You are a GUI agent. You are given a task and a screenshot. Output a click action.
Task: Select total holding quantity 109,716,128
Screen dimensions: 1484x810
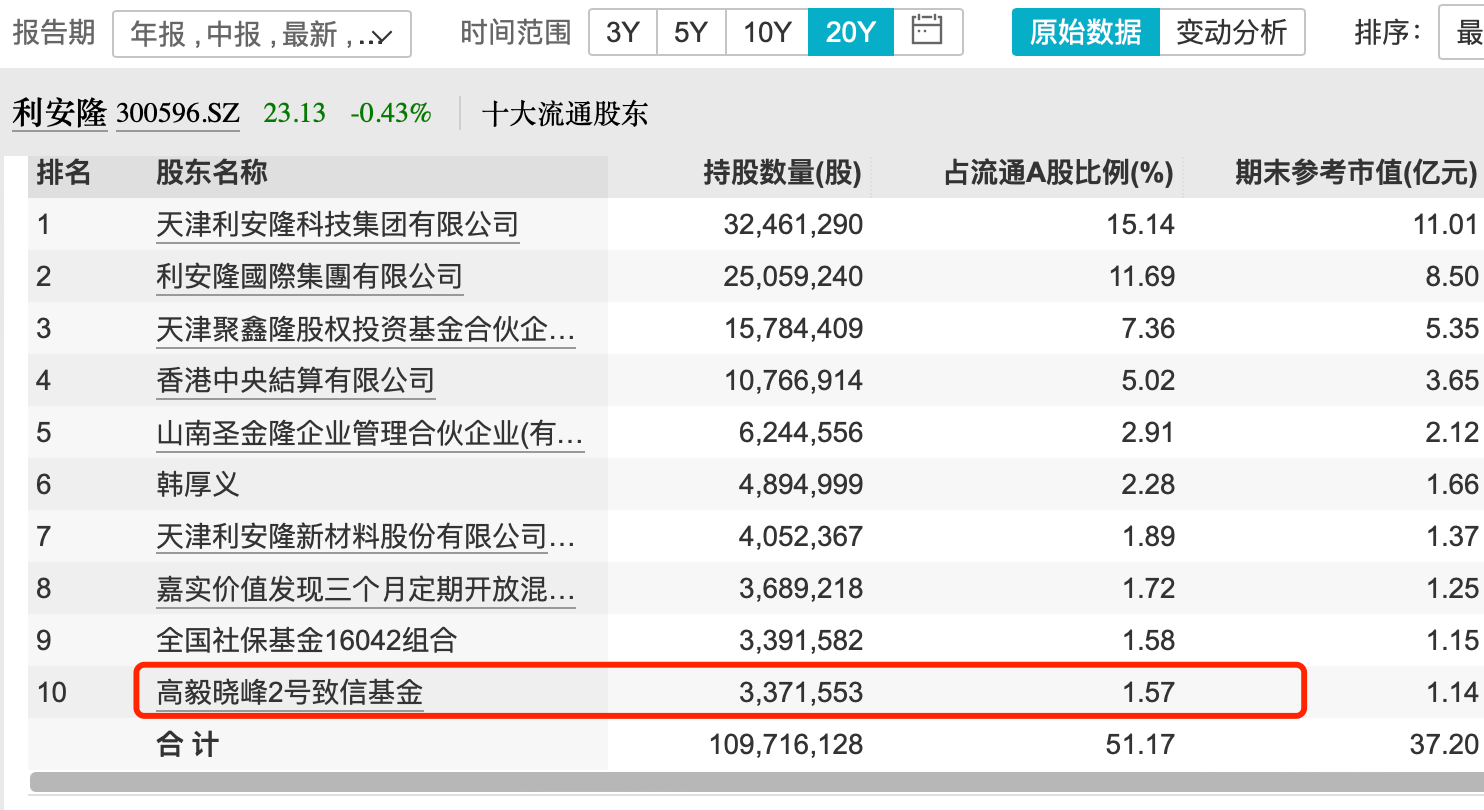[785, 744]
